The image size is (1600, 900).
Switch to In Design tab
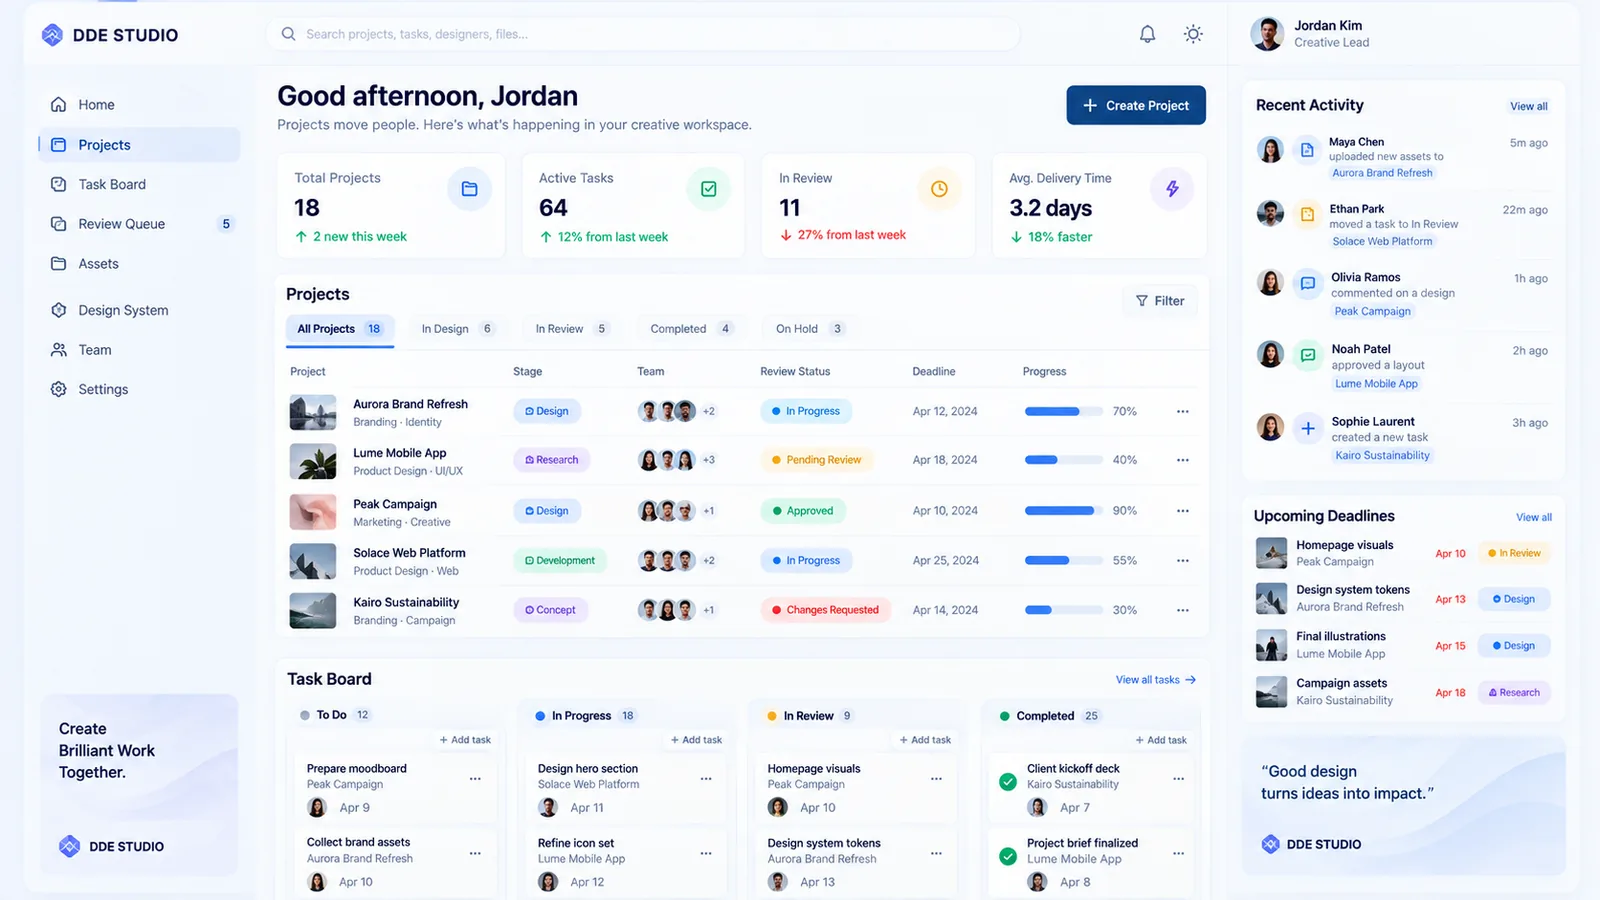point(457,329)
